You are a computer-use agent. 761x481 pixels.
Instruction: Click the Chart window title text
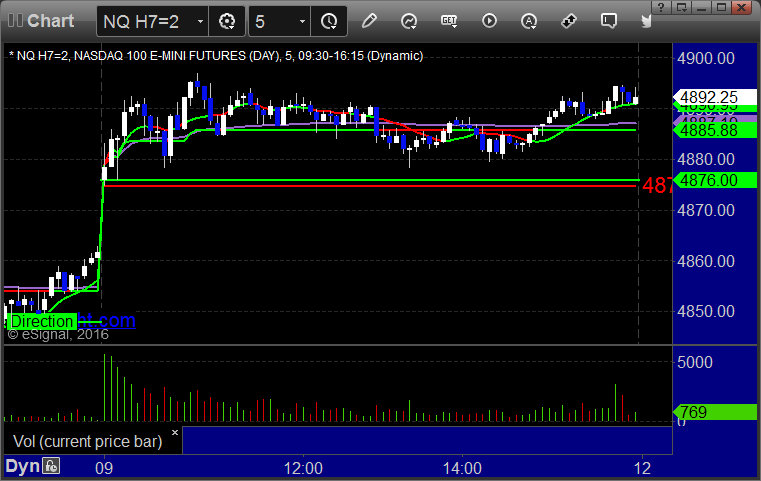click(50, 21)
